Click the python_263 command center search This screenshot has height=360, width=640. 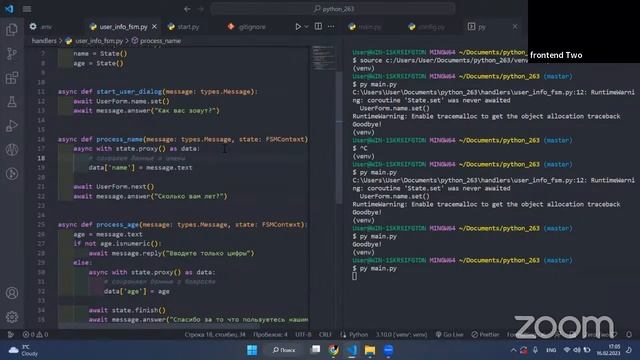(x=333, y=9)
